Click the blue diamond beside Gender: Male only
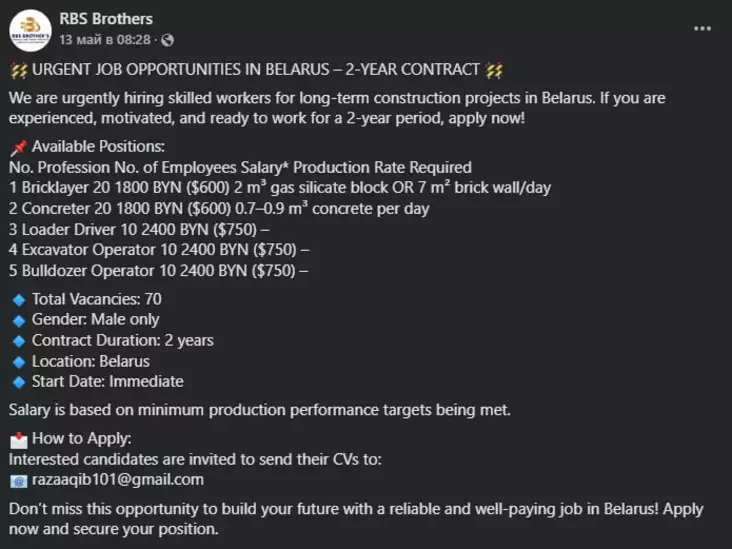This screenshot has width=732, height=549. pyautogui.click(x=19, y=321)
